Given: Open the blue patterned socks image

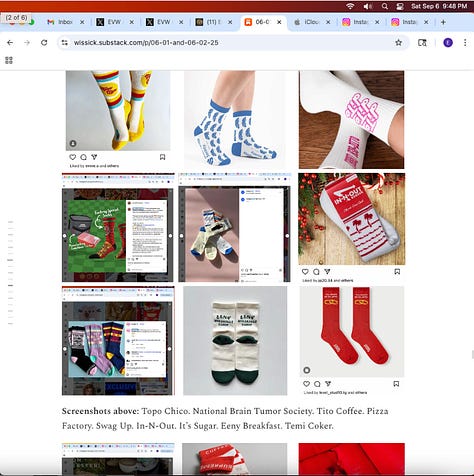Looking at the screenshot, I should coord(235,119).
